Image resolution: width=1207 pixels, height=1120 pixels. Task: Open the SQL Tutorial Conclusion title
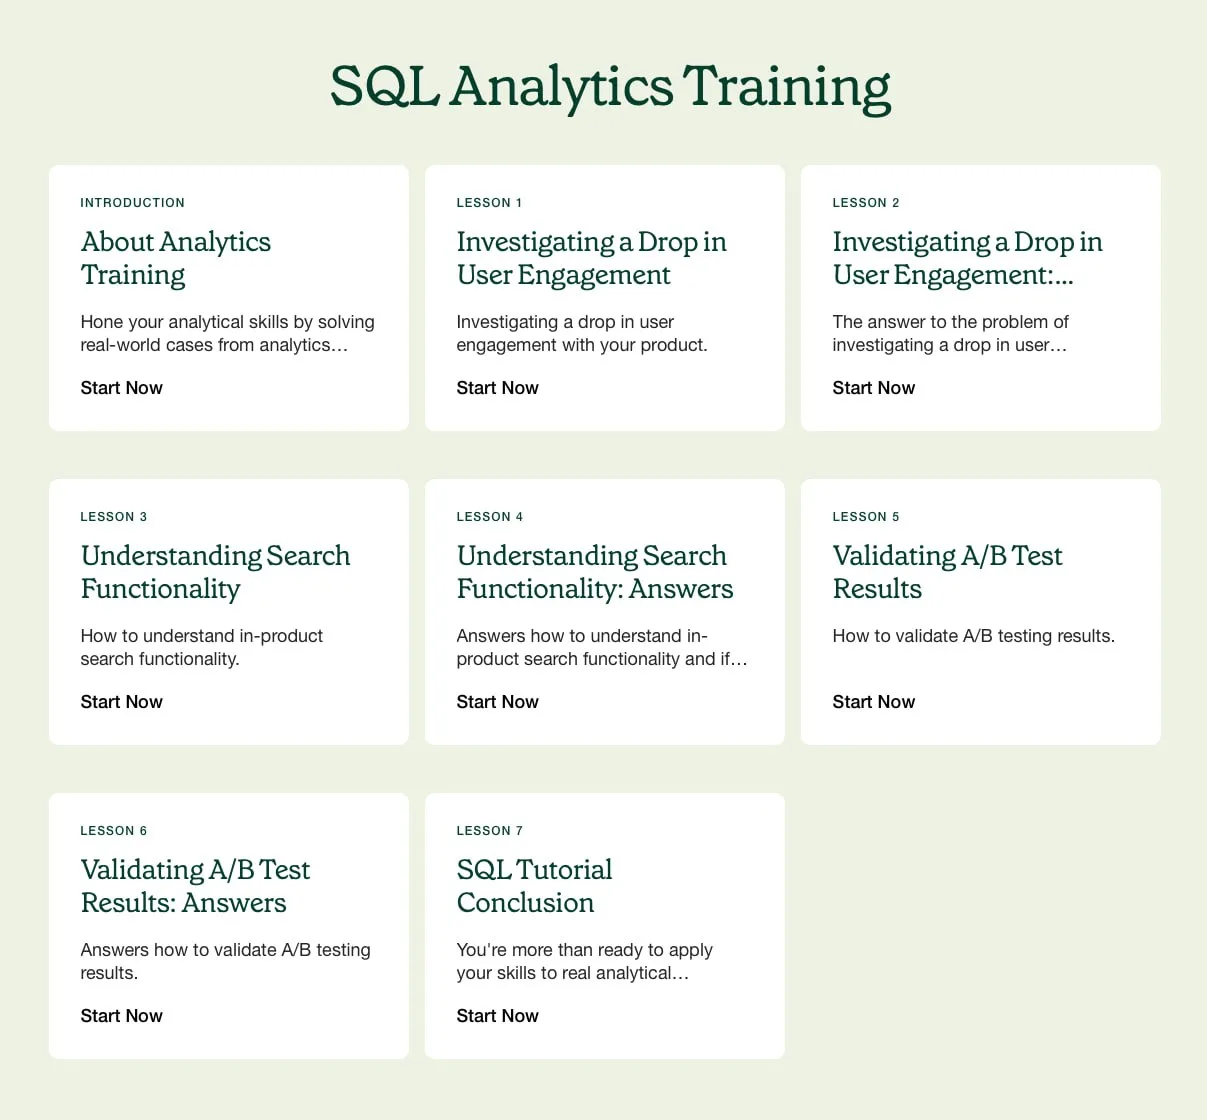[x=534, y=886]
